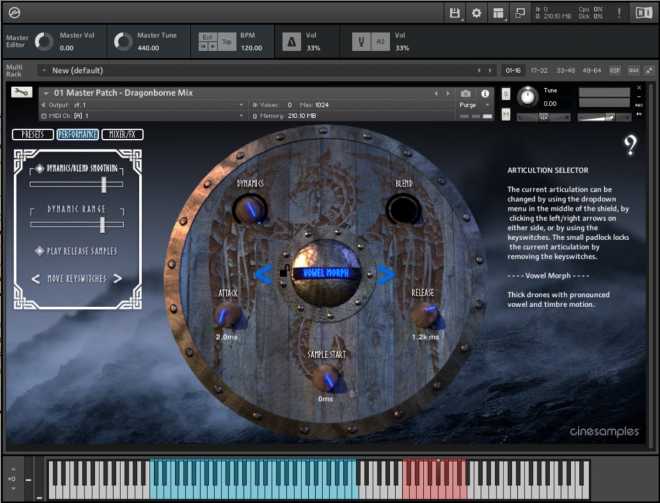Expand the 01 Master Patch instrument dropdown
Image resolution: width=660 pixels, height=503 pixels.
point(46,93)
